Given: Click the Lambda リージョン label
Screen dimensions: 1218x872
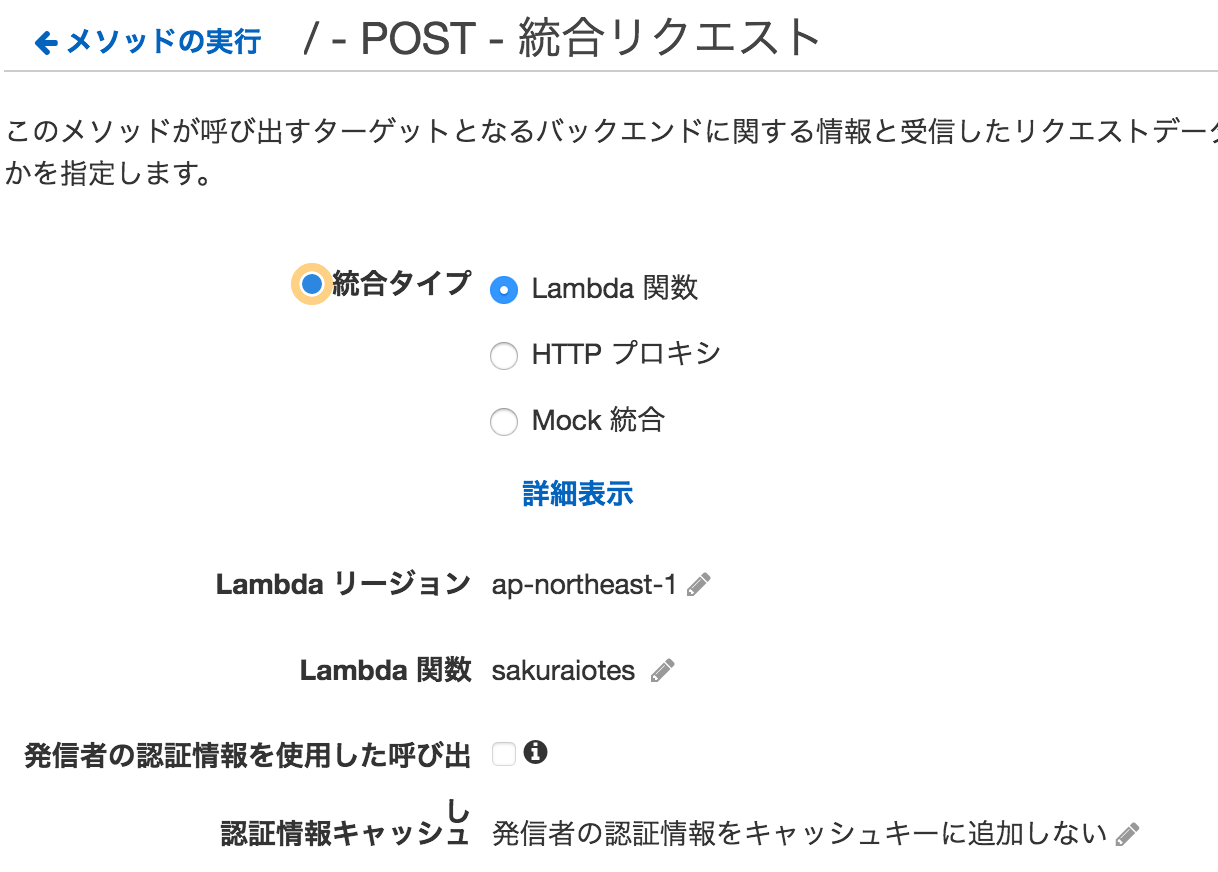Looking at the screenshot, I should click(x=343, y=585).
